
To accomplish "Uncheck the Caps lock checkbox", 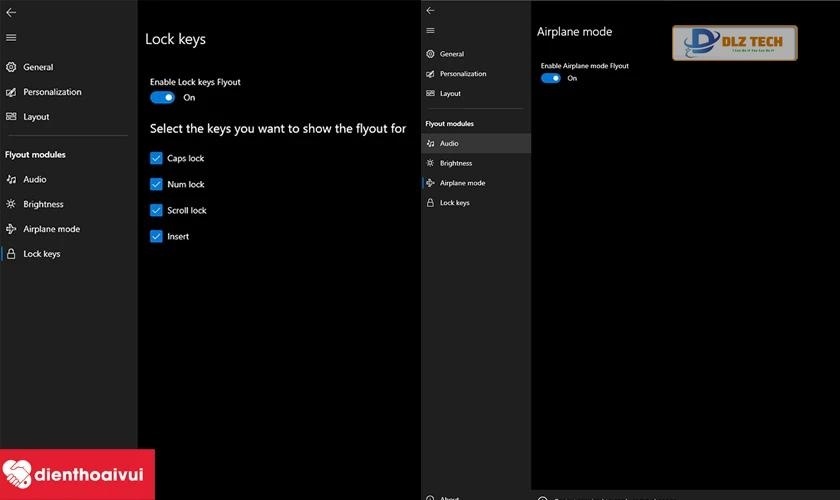I will (156, 158).
